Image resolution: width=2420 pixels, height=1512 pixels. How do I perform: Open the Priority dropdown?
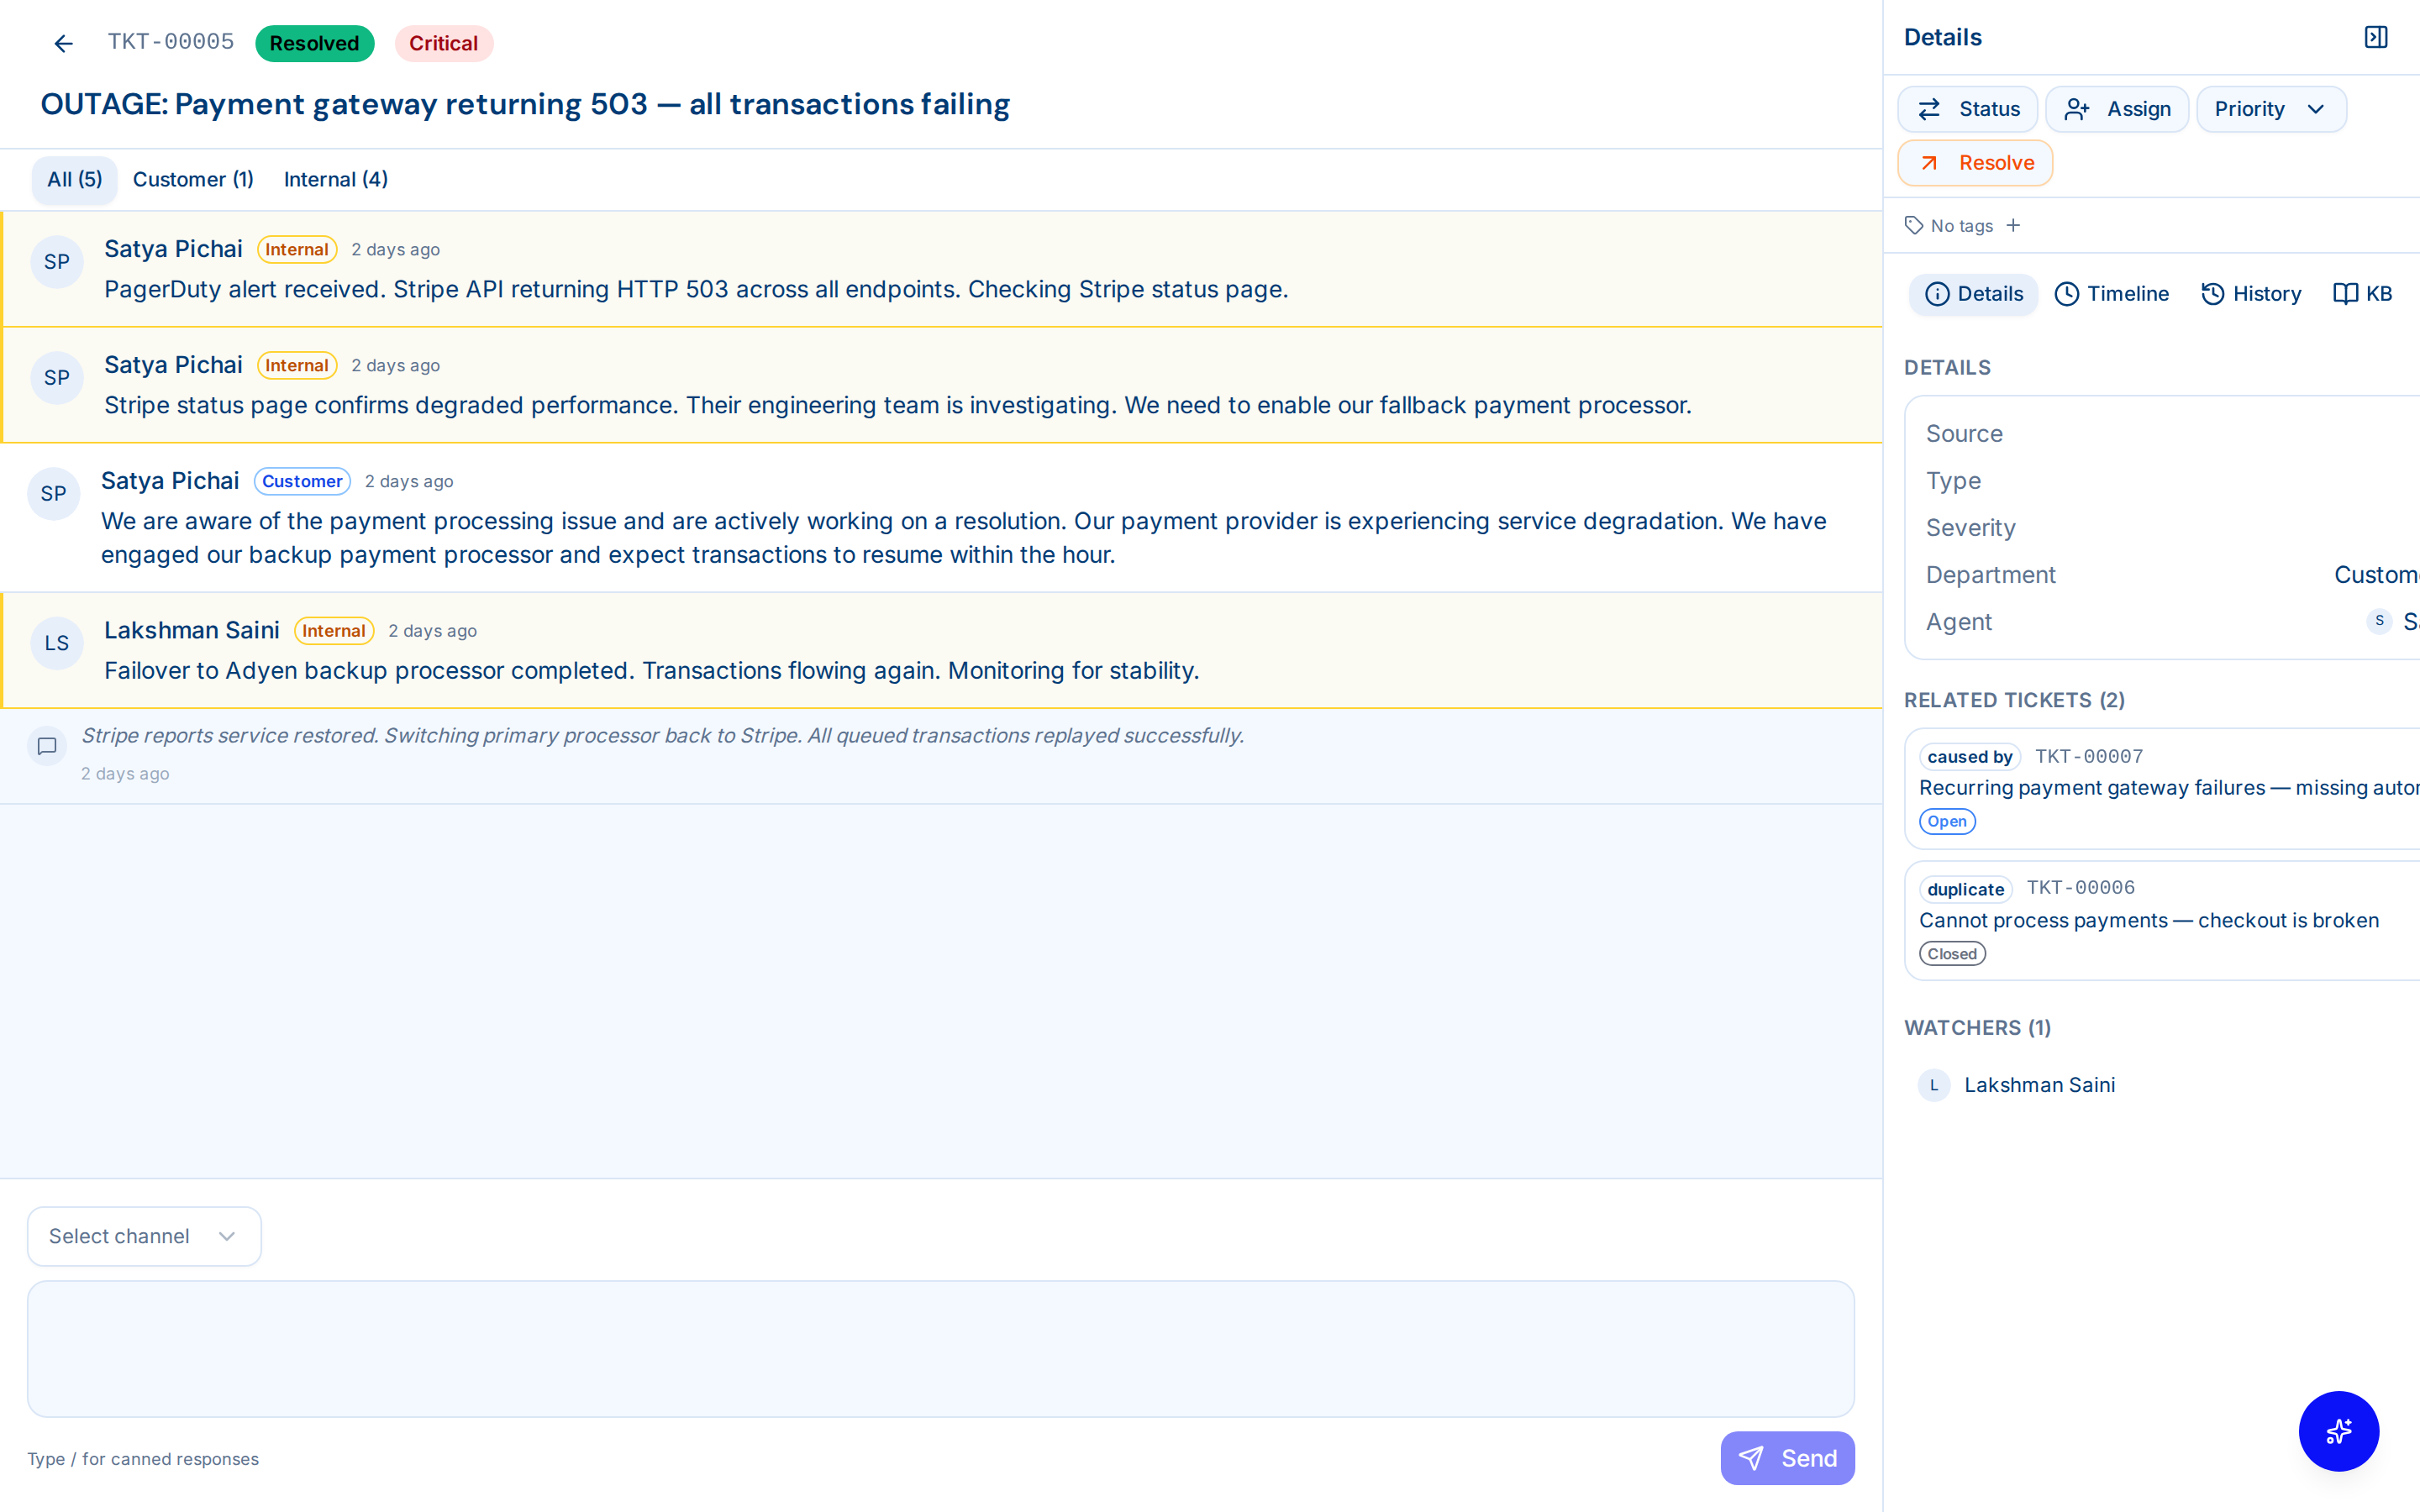[x=2271, y=109]
